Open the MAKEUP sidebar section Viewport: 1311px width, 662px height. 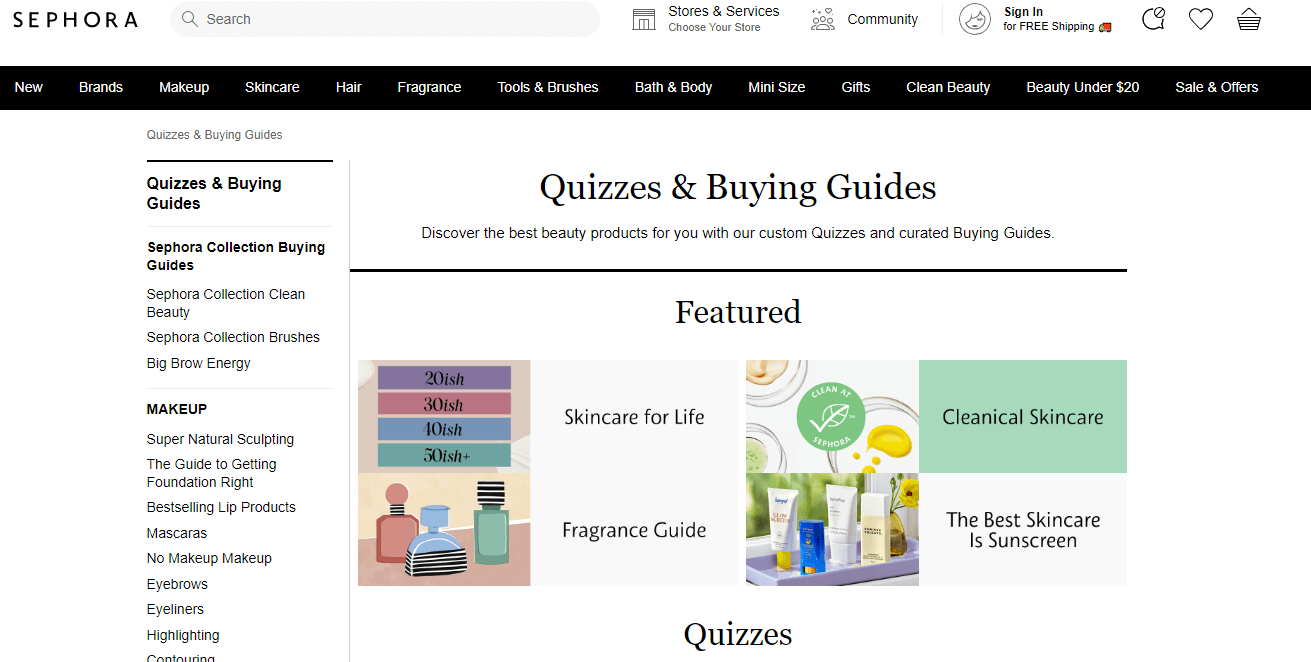click(177, 409)
